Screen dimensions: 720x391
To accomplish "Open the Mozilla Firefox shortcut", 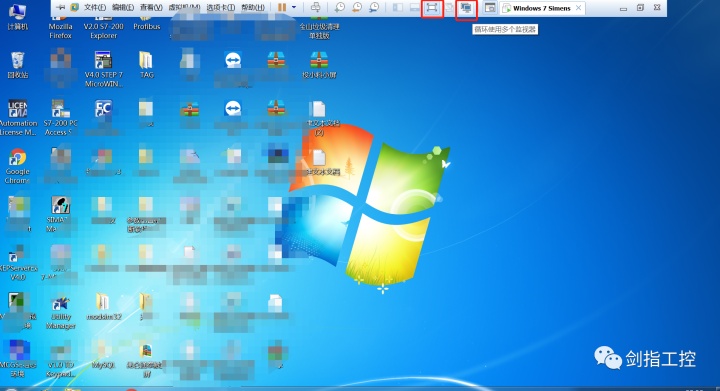I will click(60, 27).
